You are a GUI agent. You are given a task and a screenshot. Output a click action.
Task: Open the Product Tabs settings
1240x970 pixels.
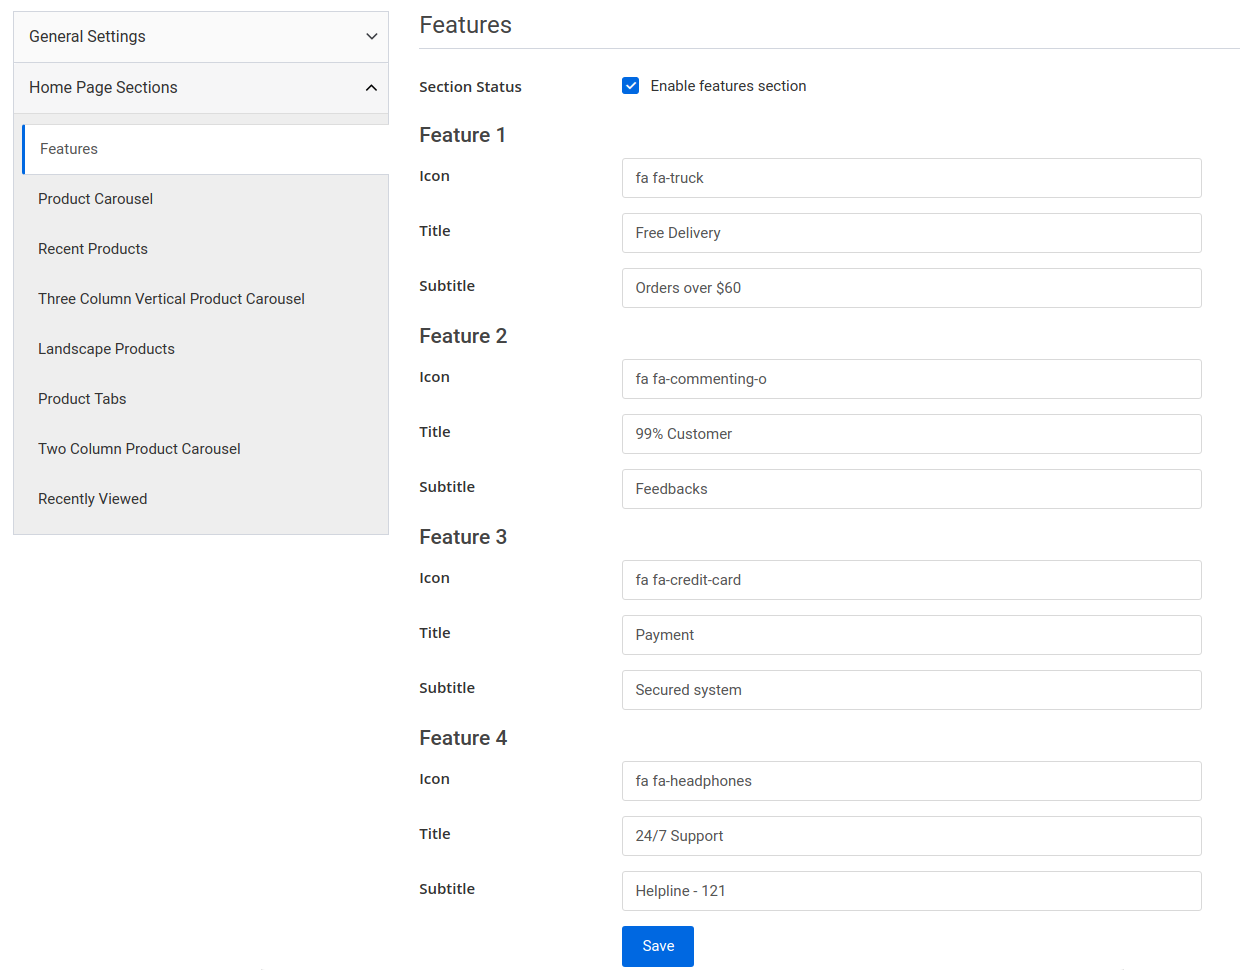click(82, 398)
